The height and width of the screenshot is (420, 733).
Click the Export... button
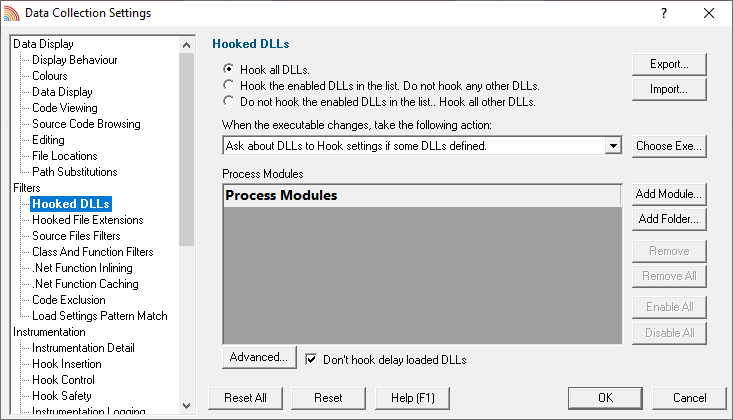[x=669, y=64]
